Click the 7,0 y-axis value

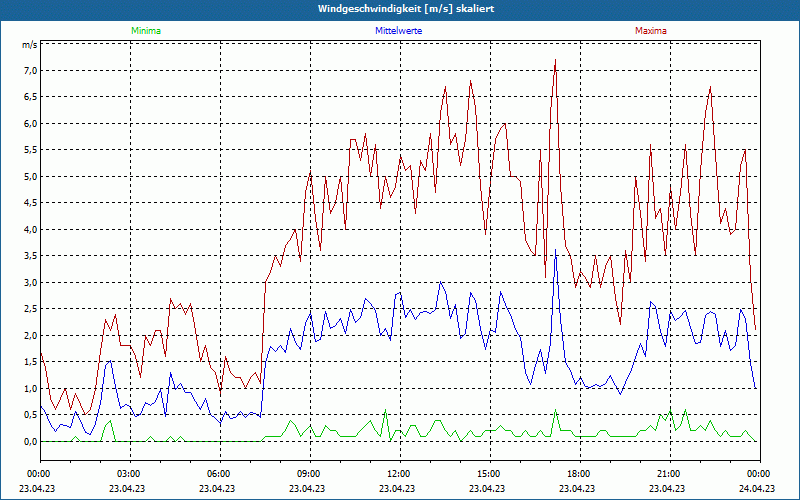click(x=30, y=70)
